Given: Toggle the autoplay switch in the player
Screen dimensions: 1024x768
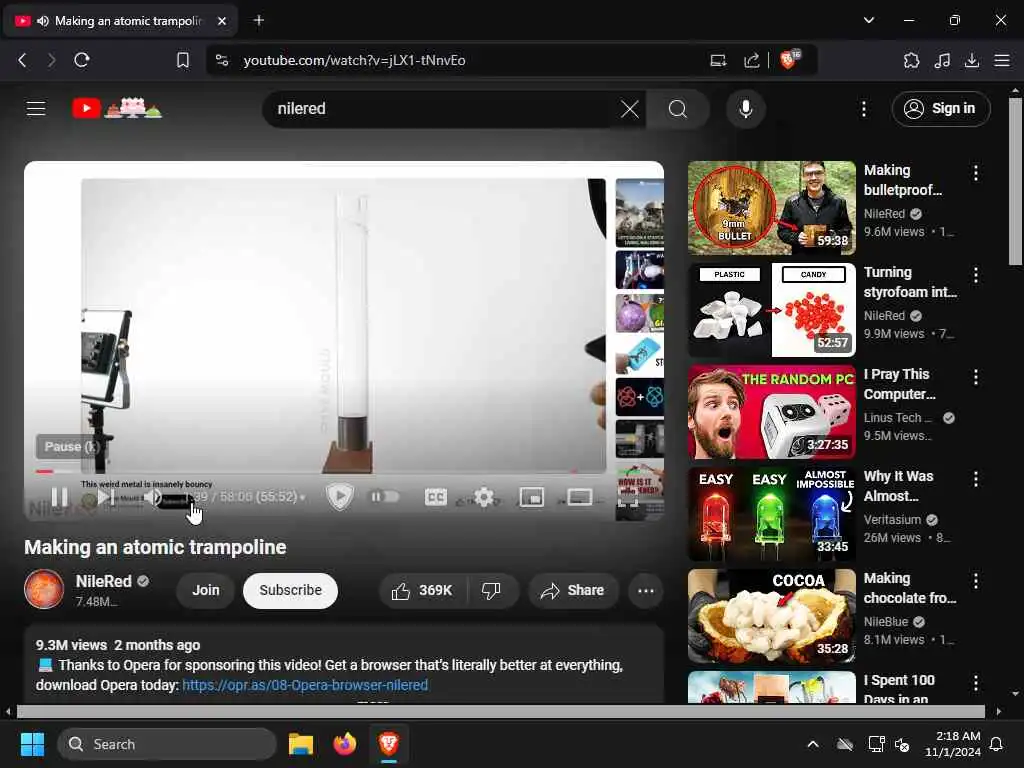Looking at the screenshot, I should click(x=385, y=497).
